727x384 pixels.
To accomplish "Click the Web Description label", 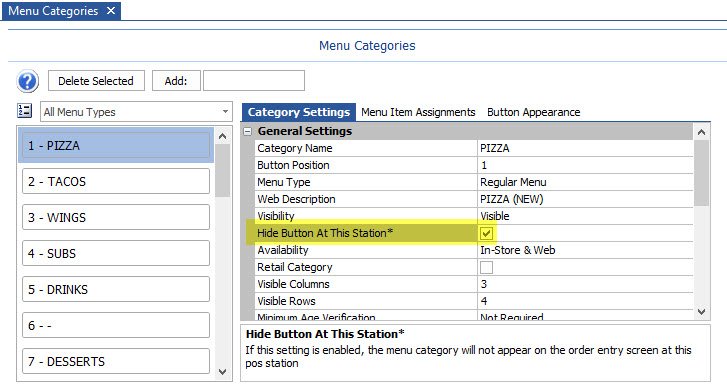I will [x=296, y=199].
